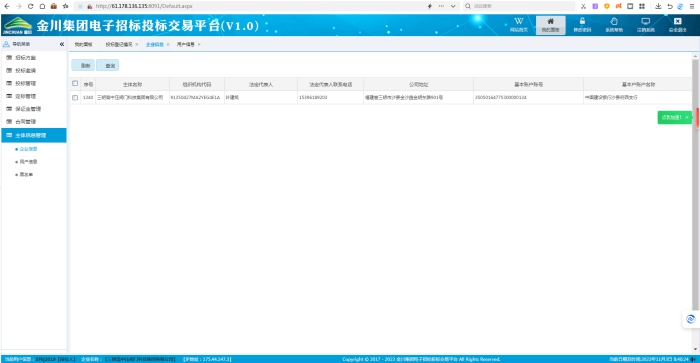
Task: Click the 基本账户账号 column header
Action: point(528,84)
